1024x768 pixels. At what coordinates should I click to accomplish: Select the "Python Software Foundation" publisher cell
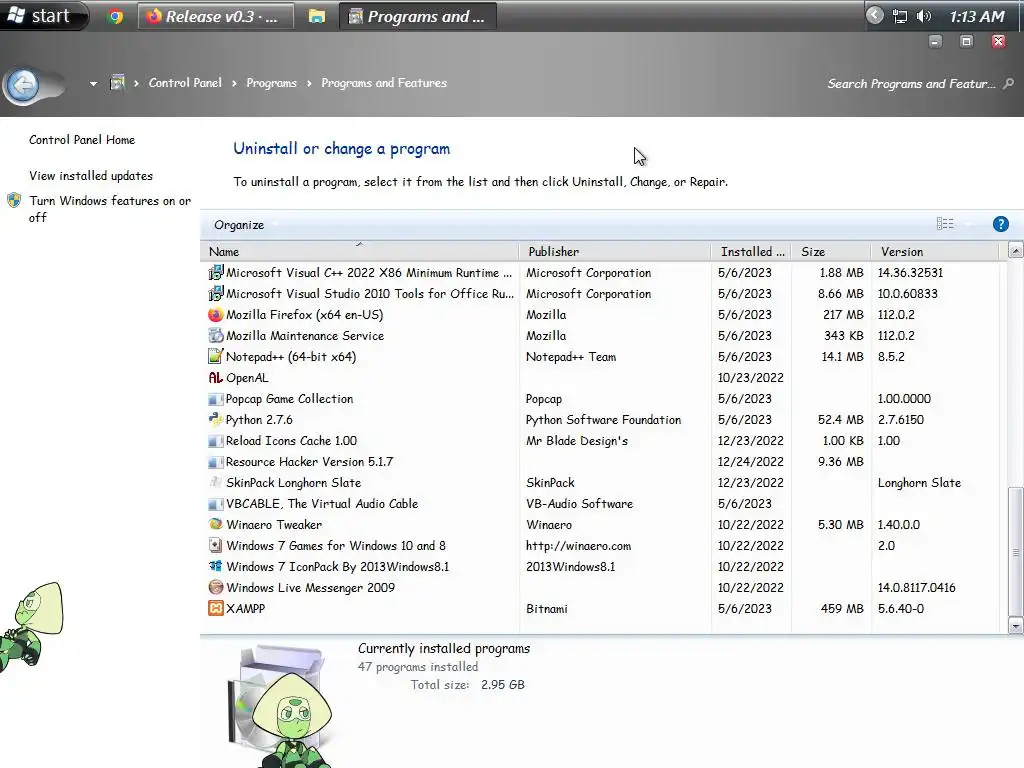tap(603, 420)
